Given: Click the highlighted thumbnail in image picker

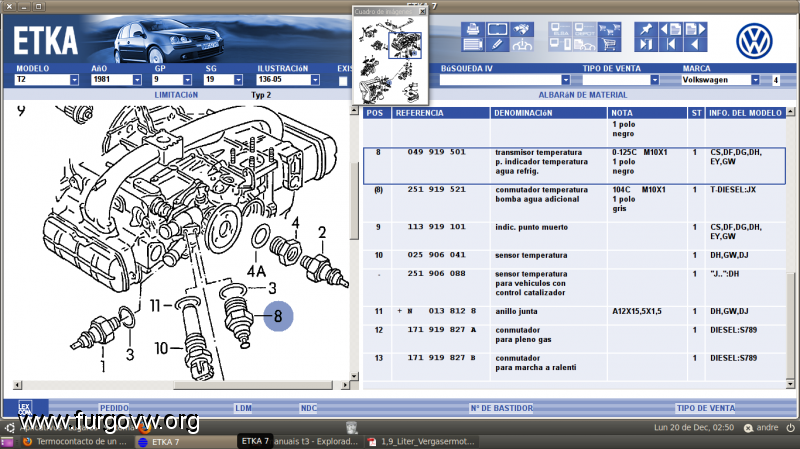Looking at the screenshot, I should [x=405, y=45].
